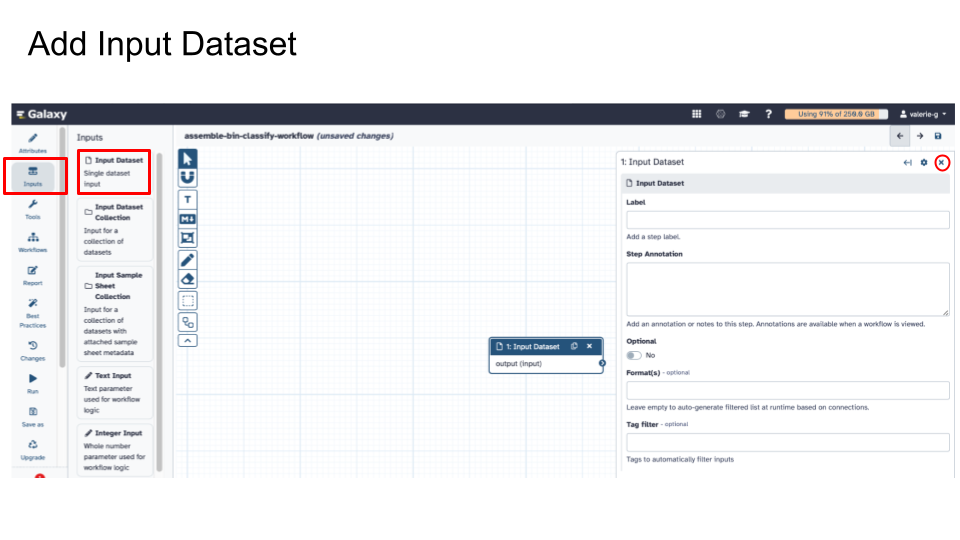
Task: Open the Format(s) selection field
Action: 787,390
